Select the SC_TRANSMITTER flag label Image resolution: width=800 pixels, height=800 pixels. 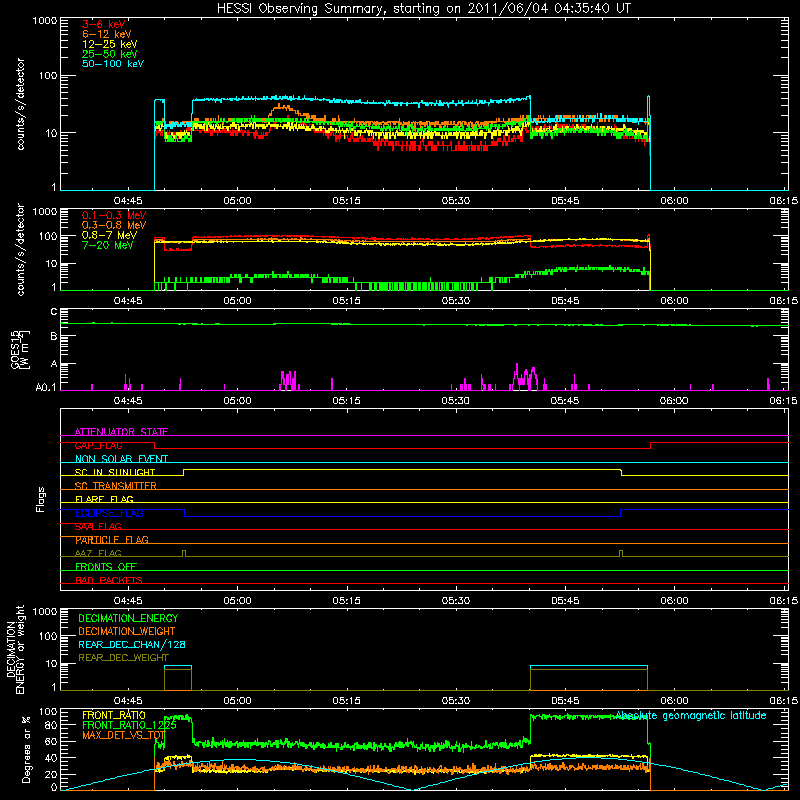(x=115, y=486)
